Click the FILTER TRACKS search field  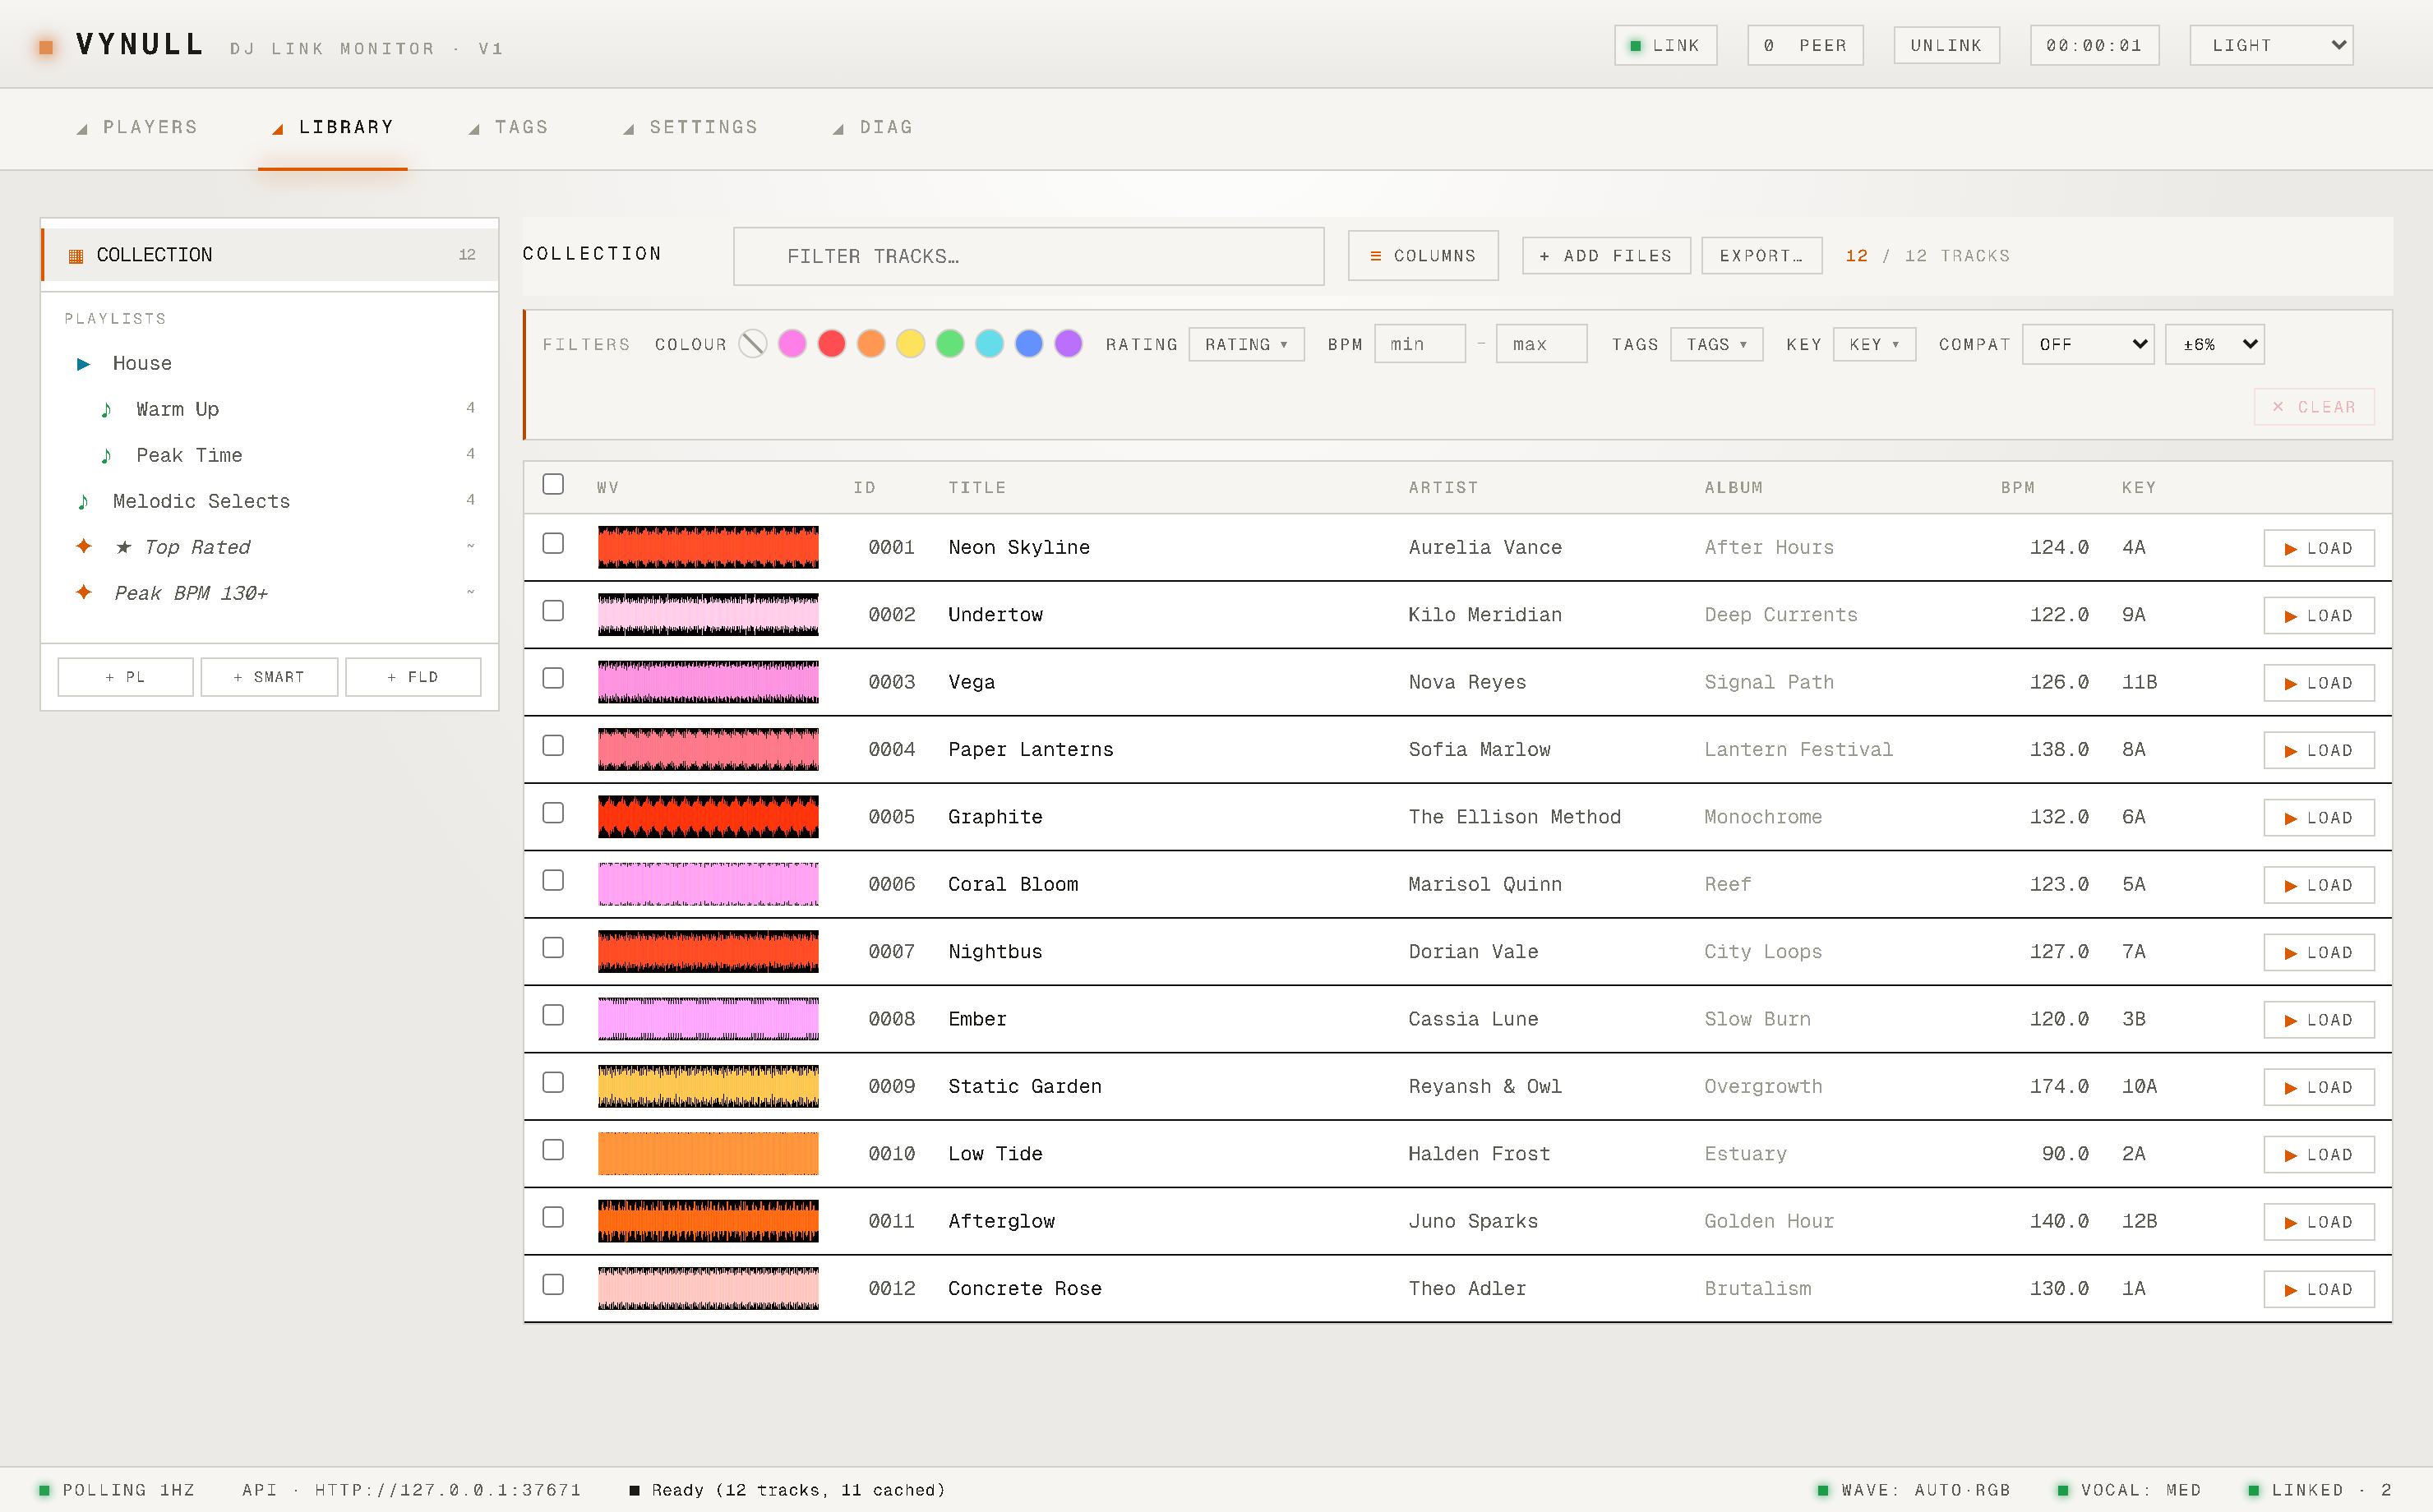coord(1028,256)
